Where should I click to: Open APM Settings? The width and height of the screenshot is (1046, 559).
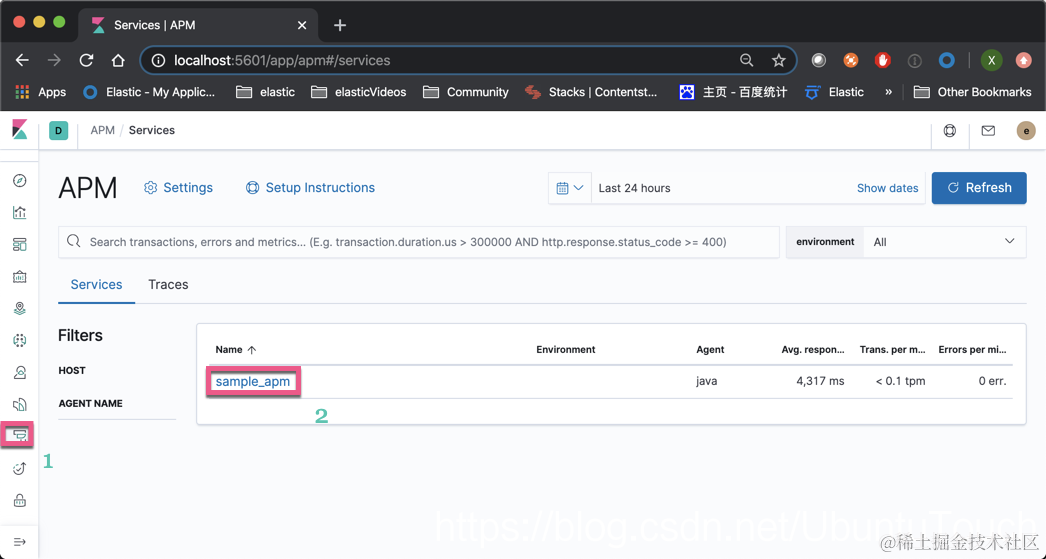178,188
